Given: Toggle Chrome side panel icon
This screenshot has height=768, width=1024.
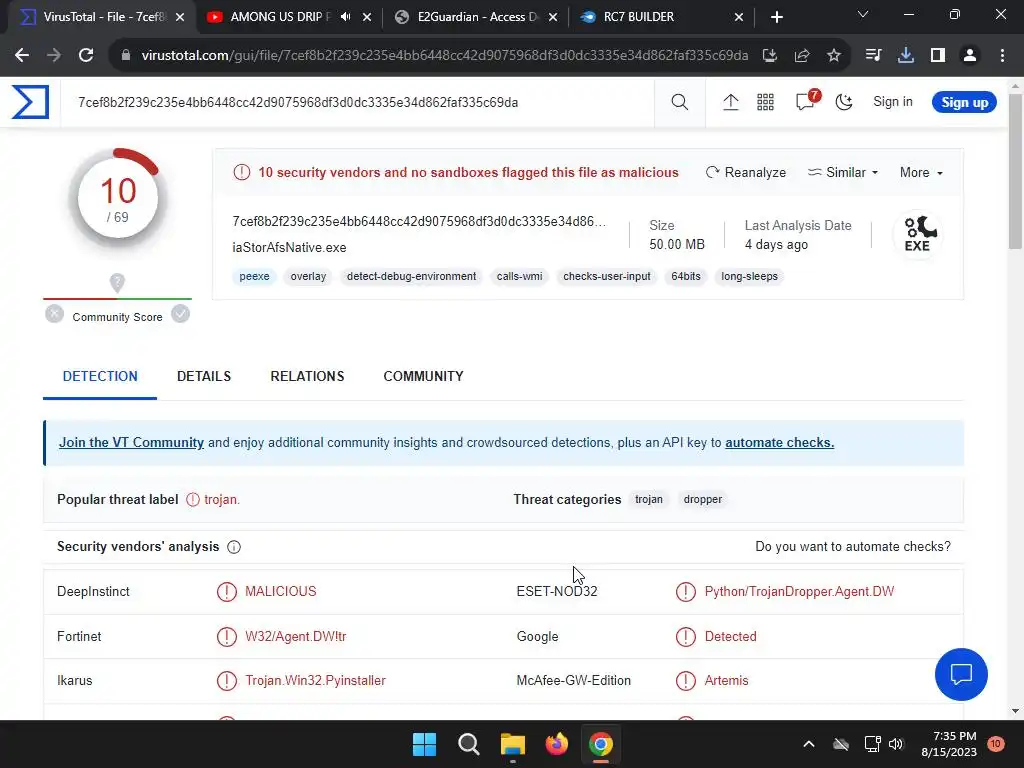Looking at the screenshot, I should coord(938,56).
